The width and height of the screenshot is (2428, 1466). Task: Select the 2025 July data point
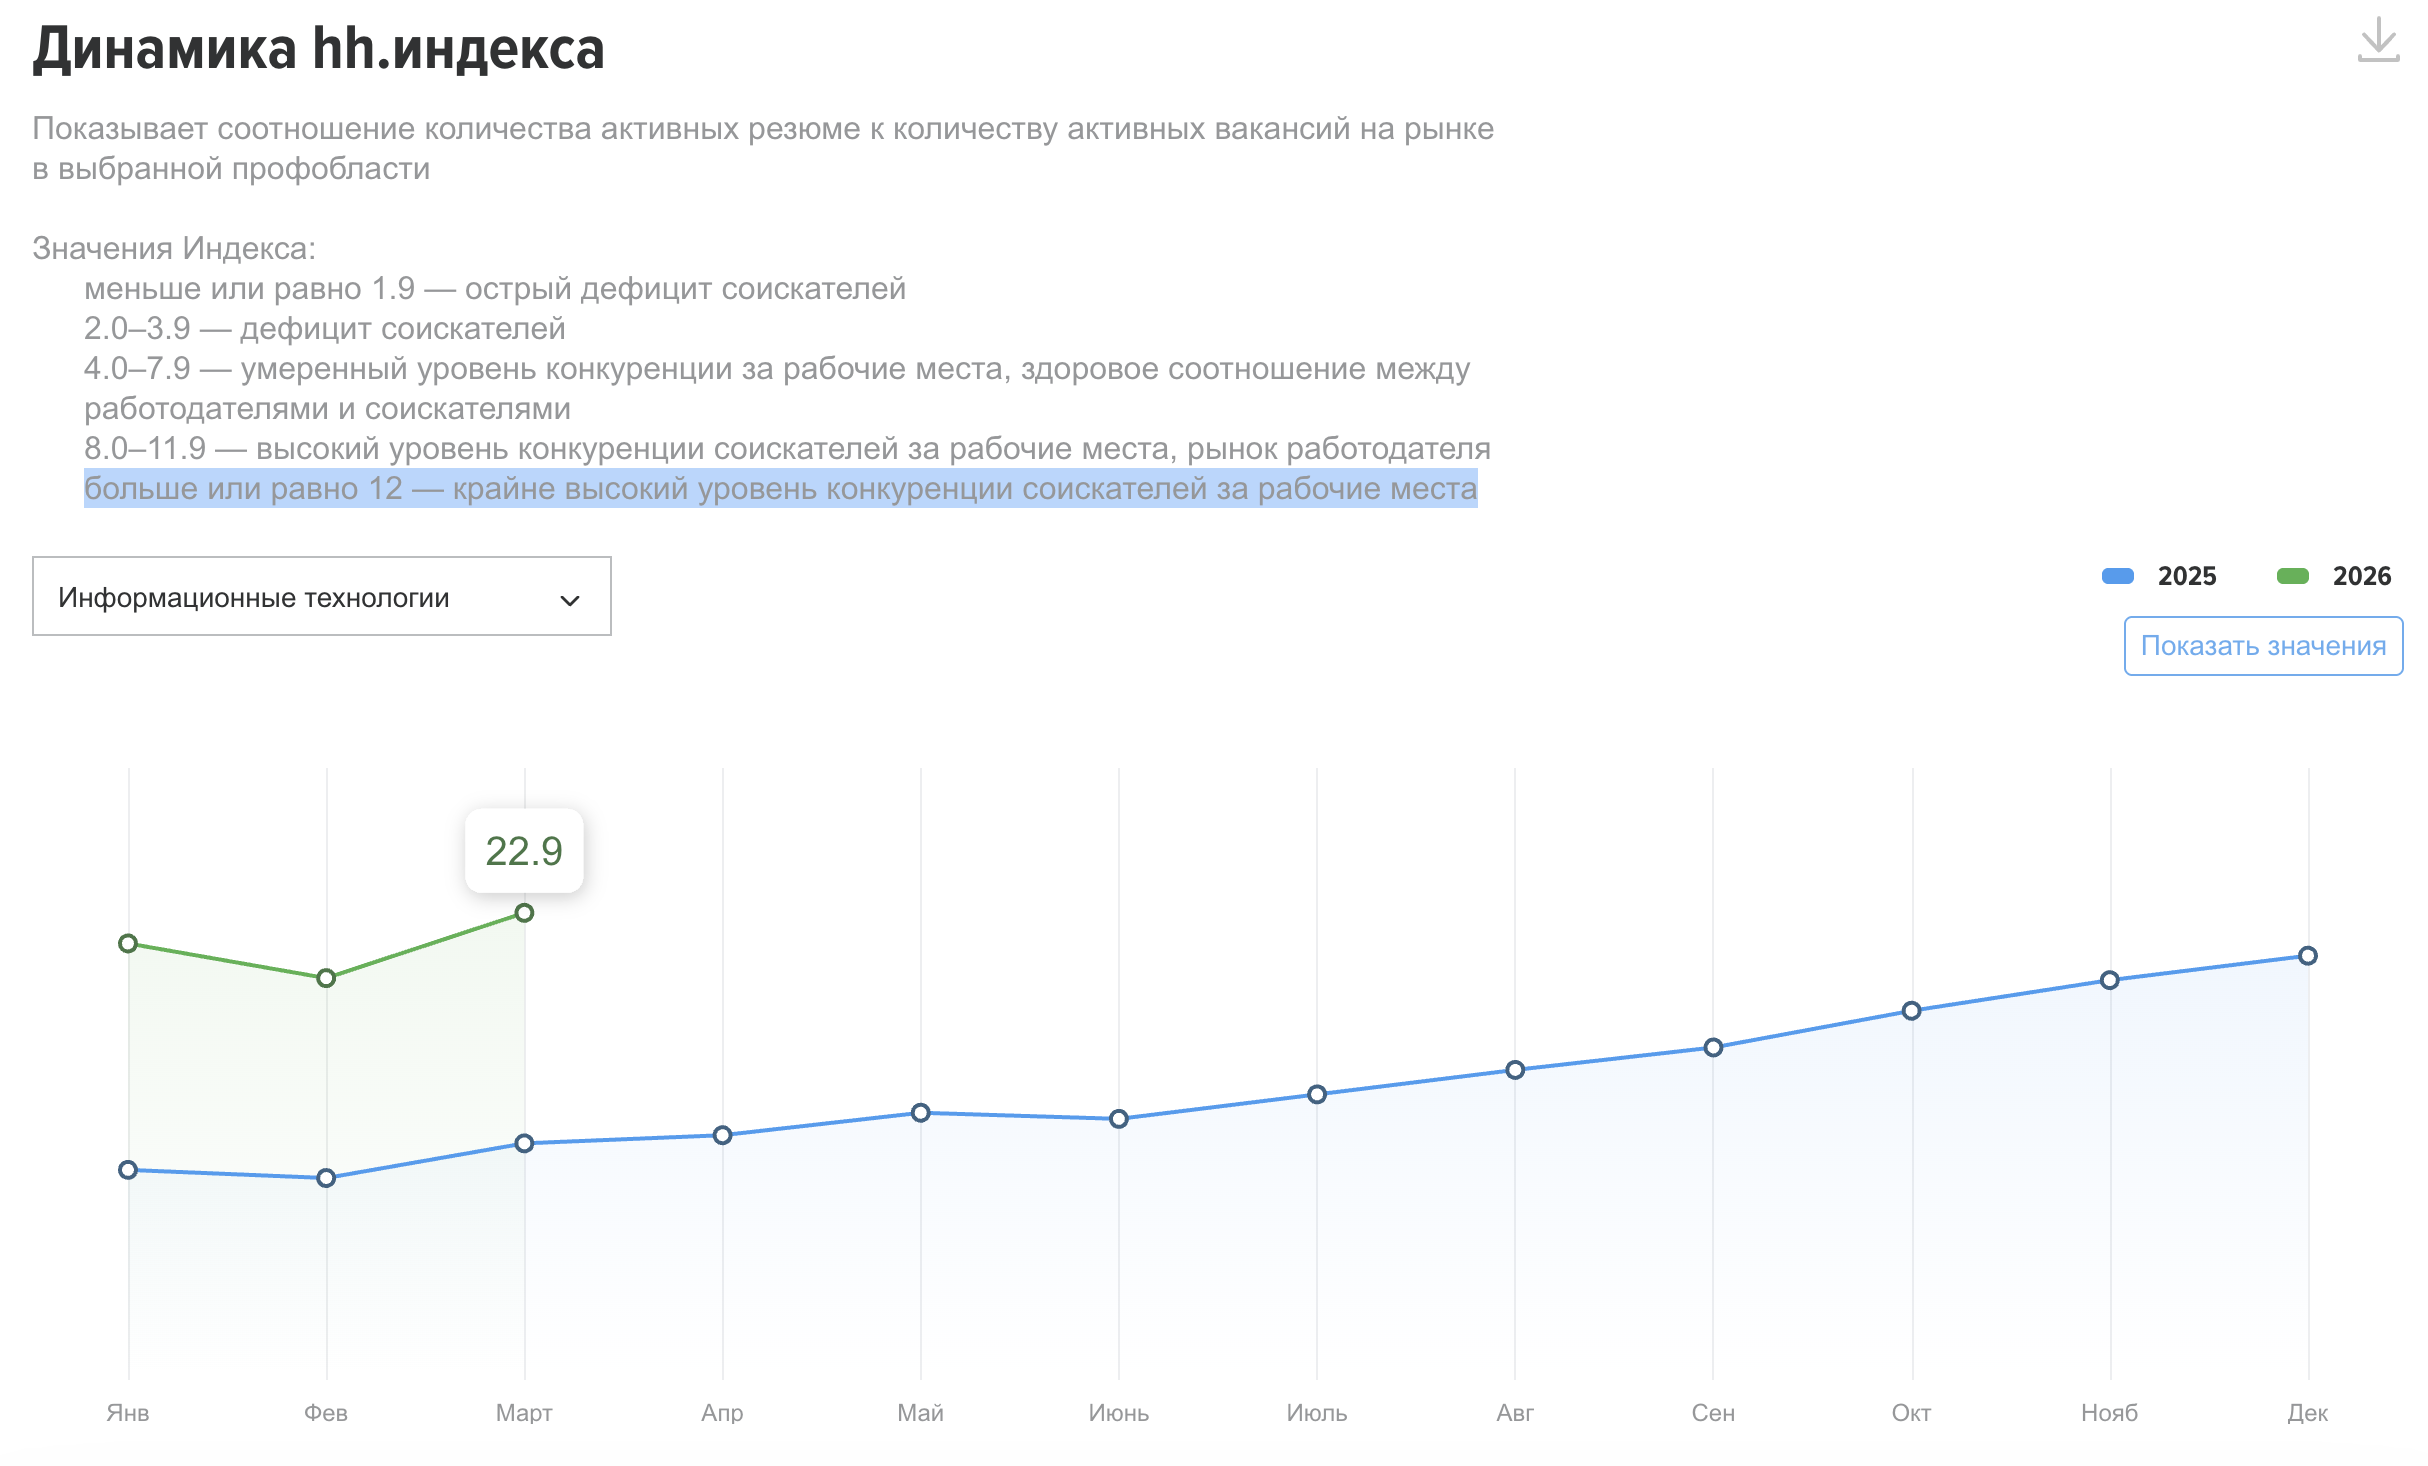[1317, 1095]
